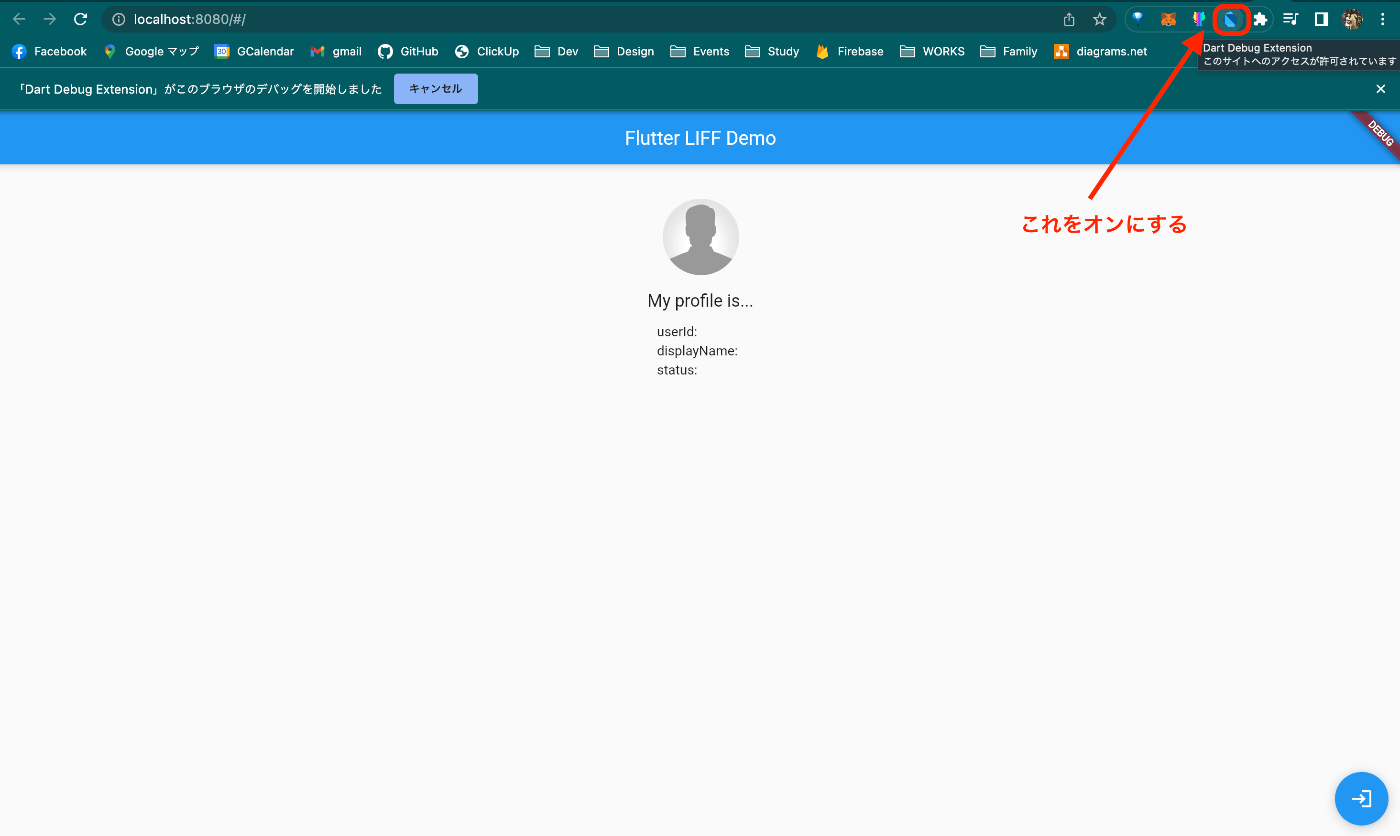
Task: Click the キャンセル button in debug banner
Action: click(x=435, y=88)
